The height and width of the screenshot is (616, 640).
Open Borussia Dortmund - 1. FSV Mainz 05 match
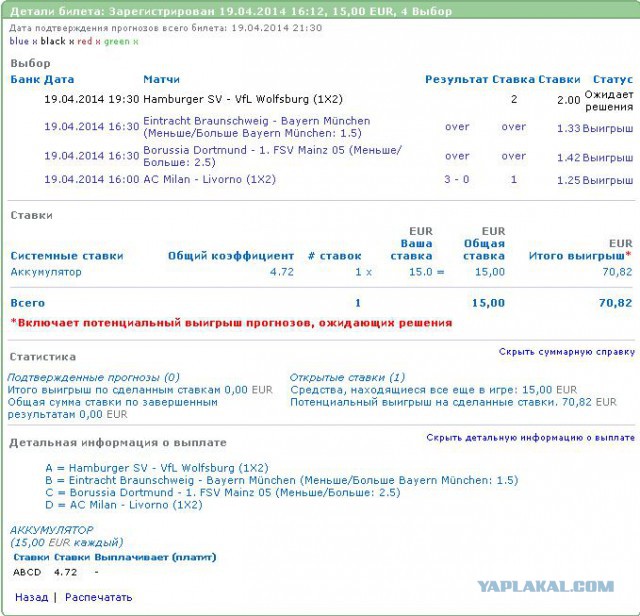pos(272,156)
